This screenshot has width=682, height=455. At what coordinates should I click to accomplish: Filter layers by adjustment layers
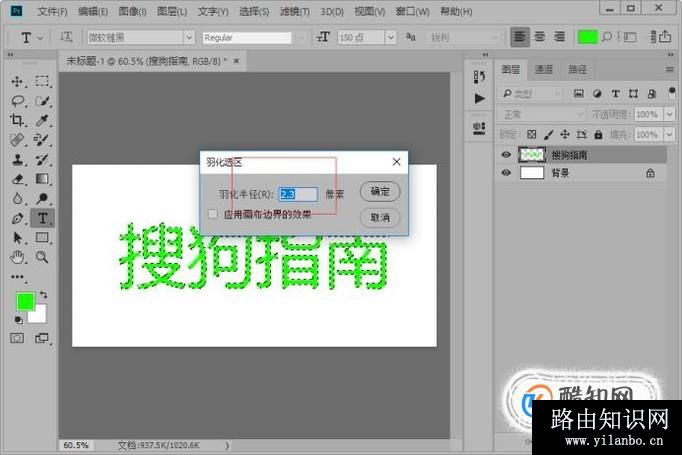[597, 94]
